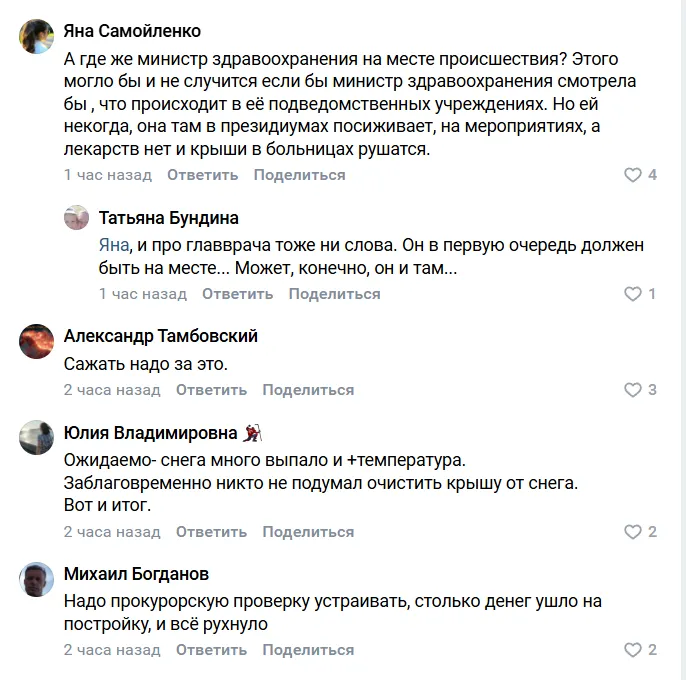686x680 pixels.
Task: Reply to Яна Самойленко's comment
Action: point(202,175)
